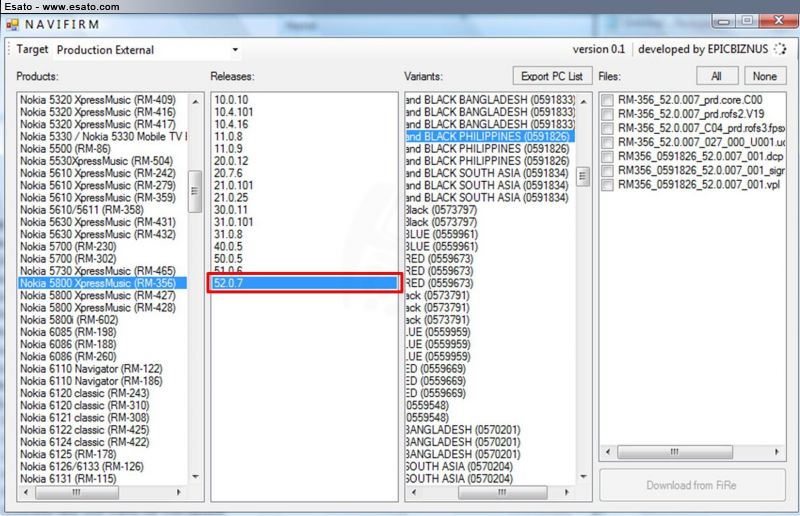Click the Products list scroll-right arrow
800x516 pixels.
point(179,492)
